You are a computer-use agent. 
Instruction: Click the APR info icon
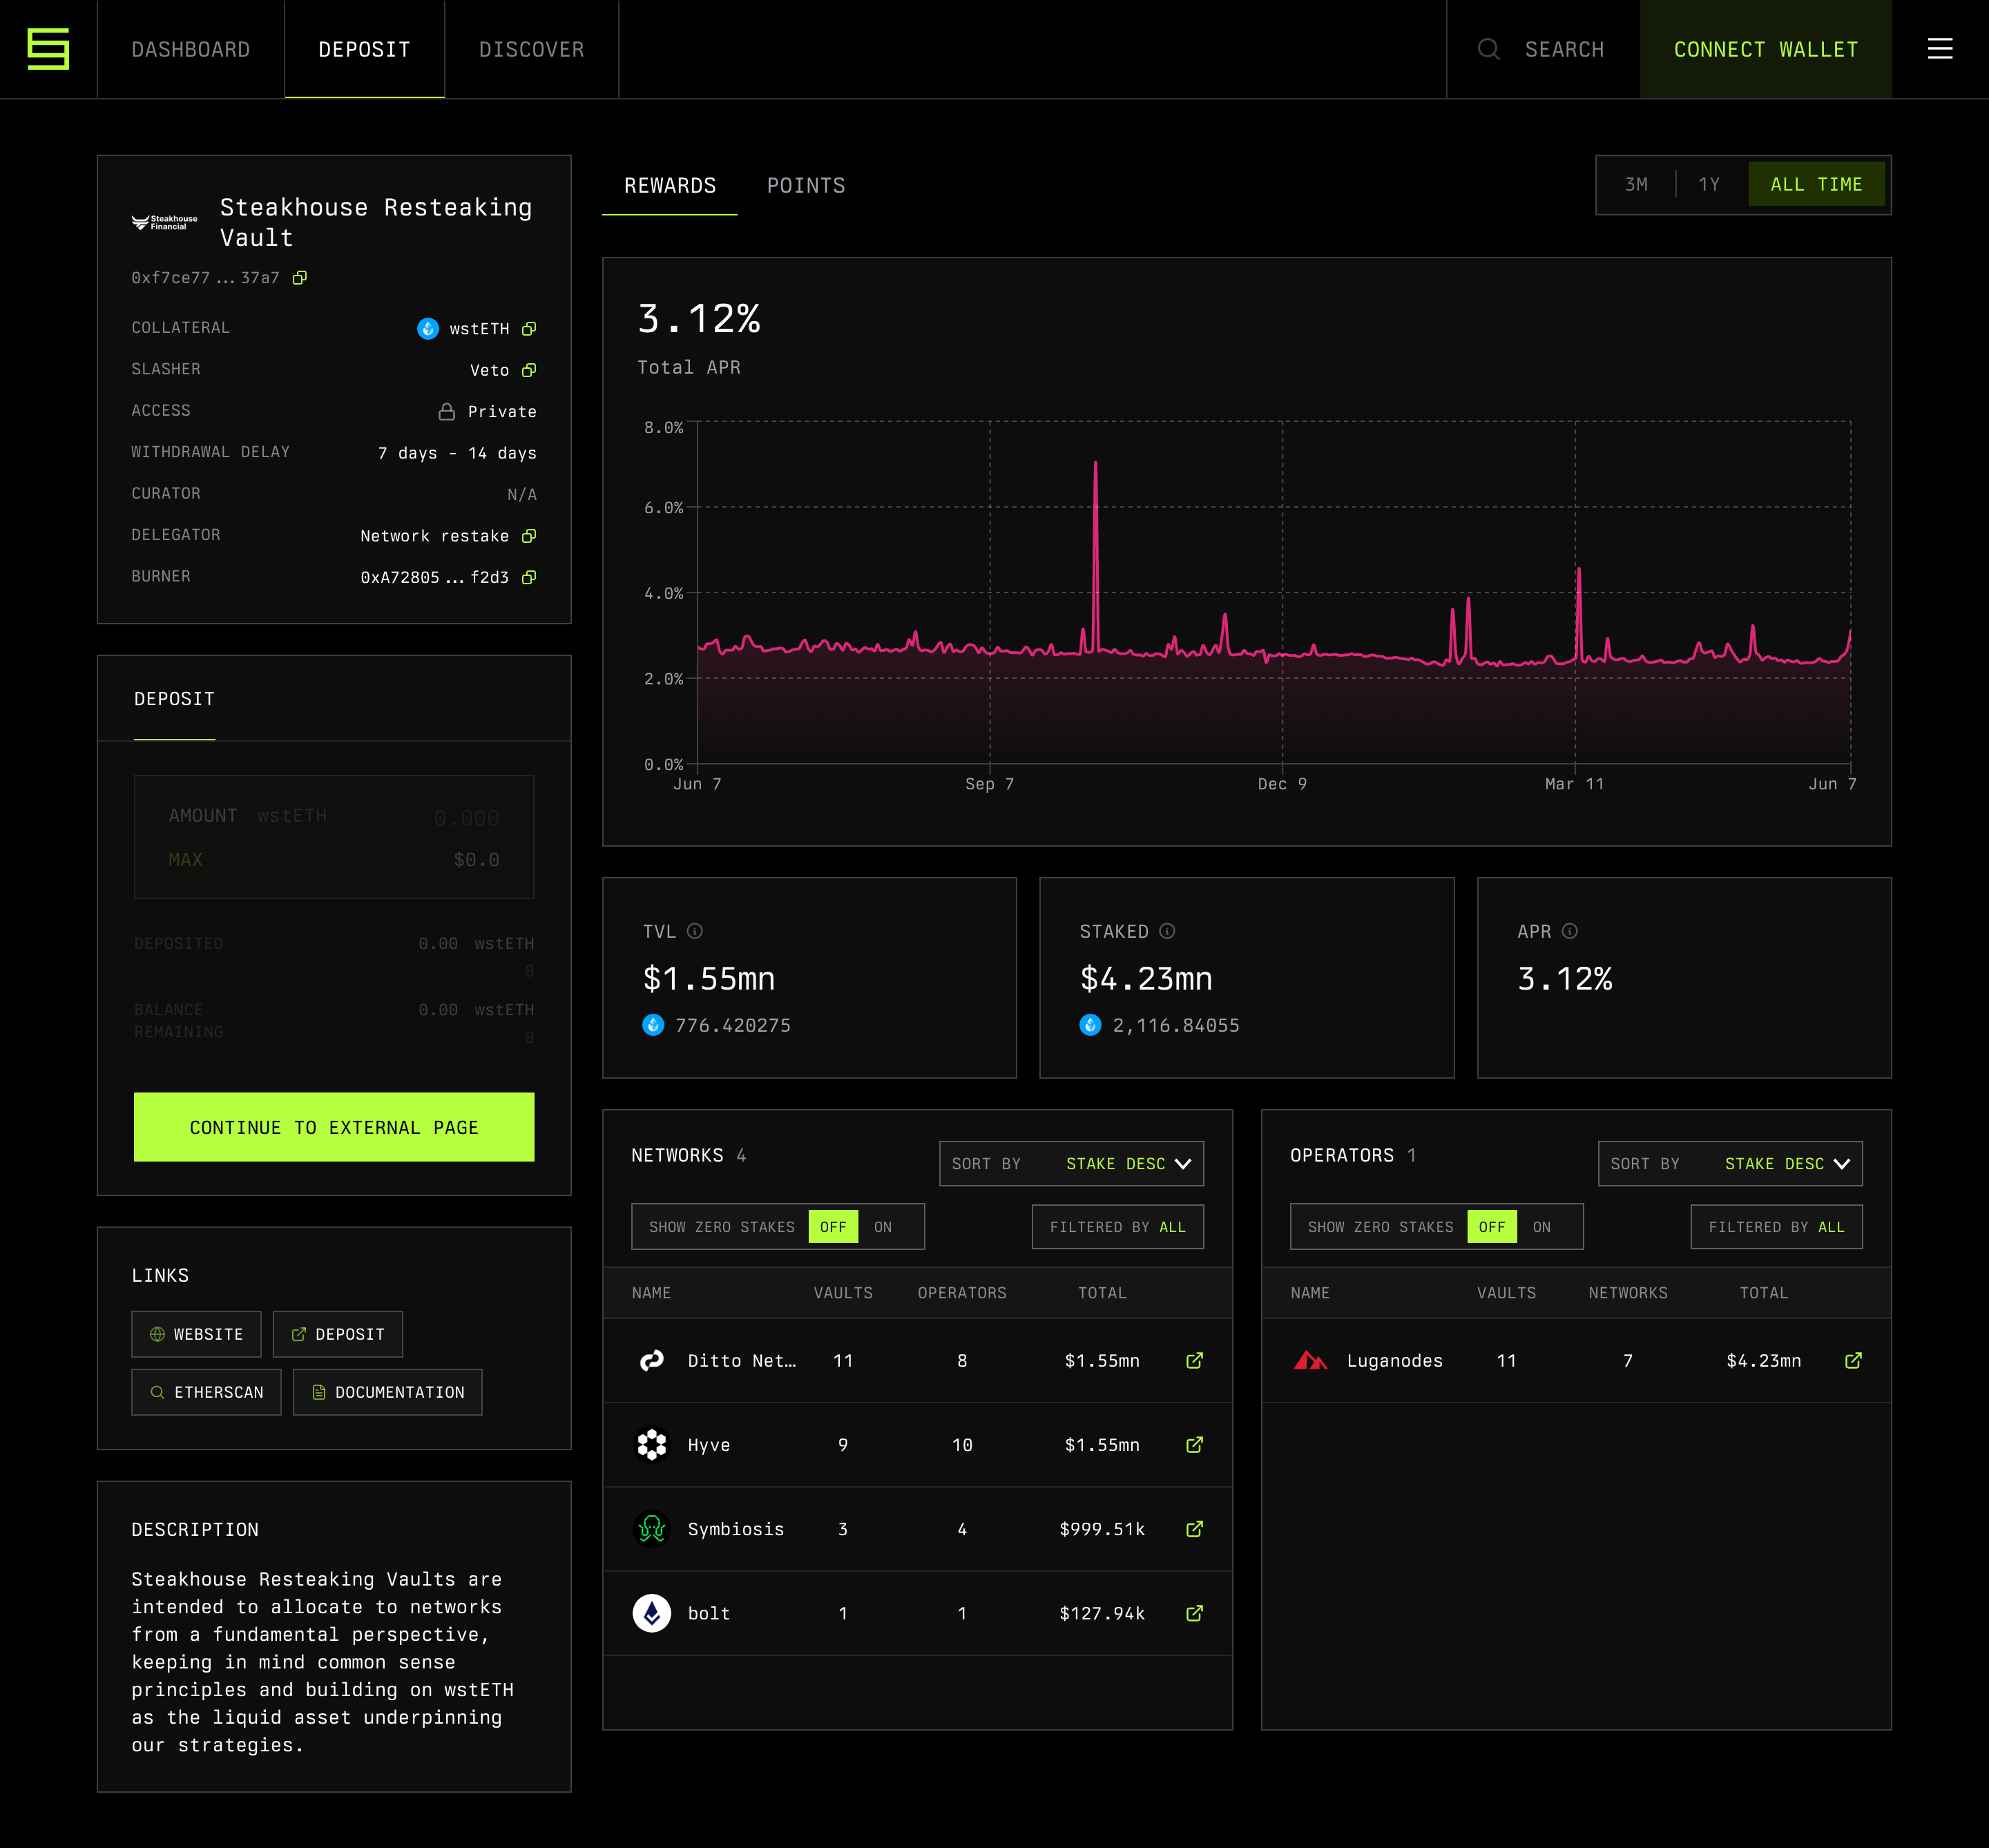1570,931
